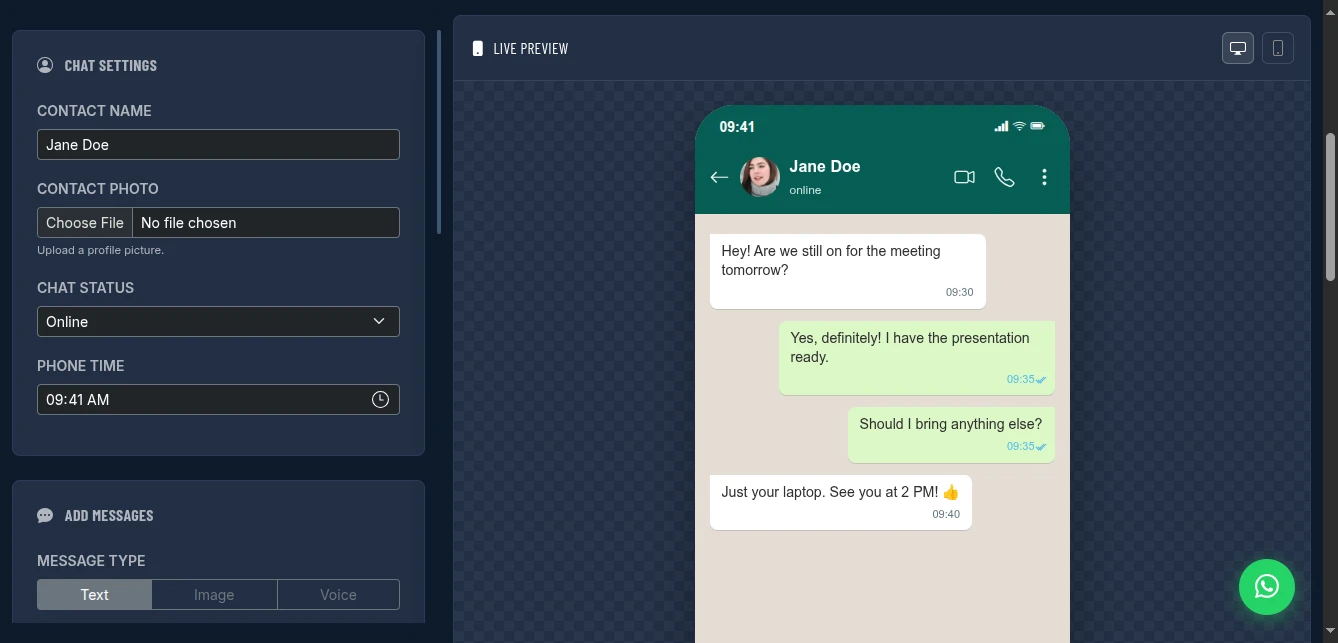Expand the Online status selector chevron
1338x643 pixels.
379,321
